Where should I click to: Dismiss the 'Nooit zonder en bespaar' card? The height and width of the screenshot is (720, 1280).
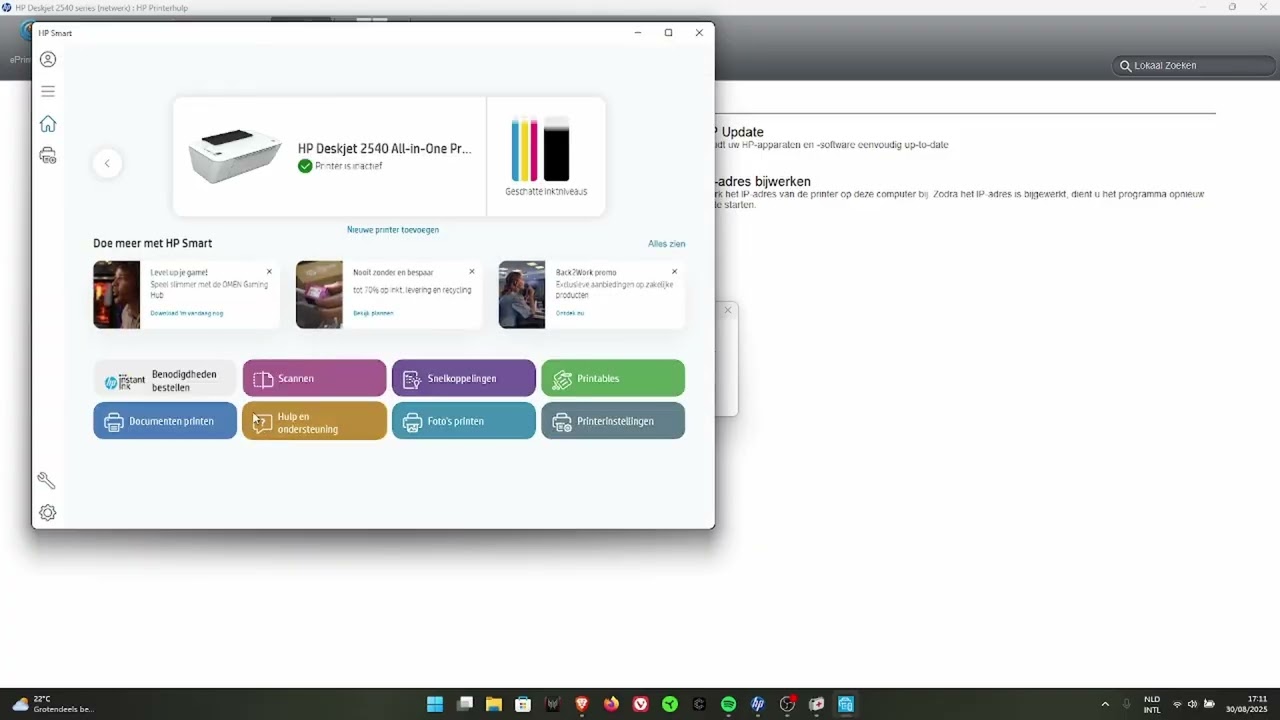[x=472, y=272]
